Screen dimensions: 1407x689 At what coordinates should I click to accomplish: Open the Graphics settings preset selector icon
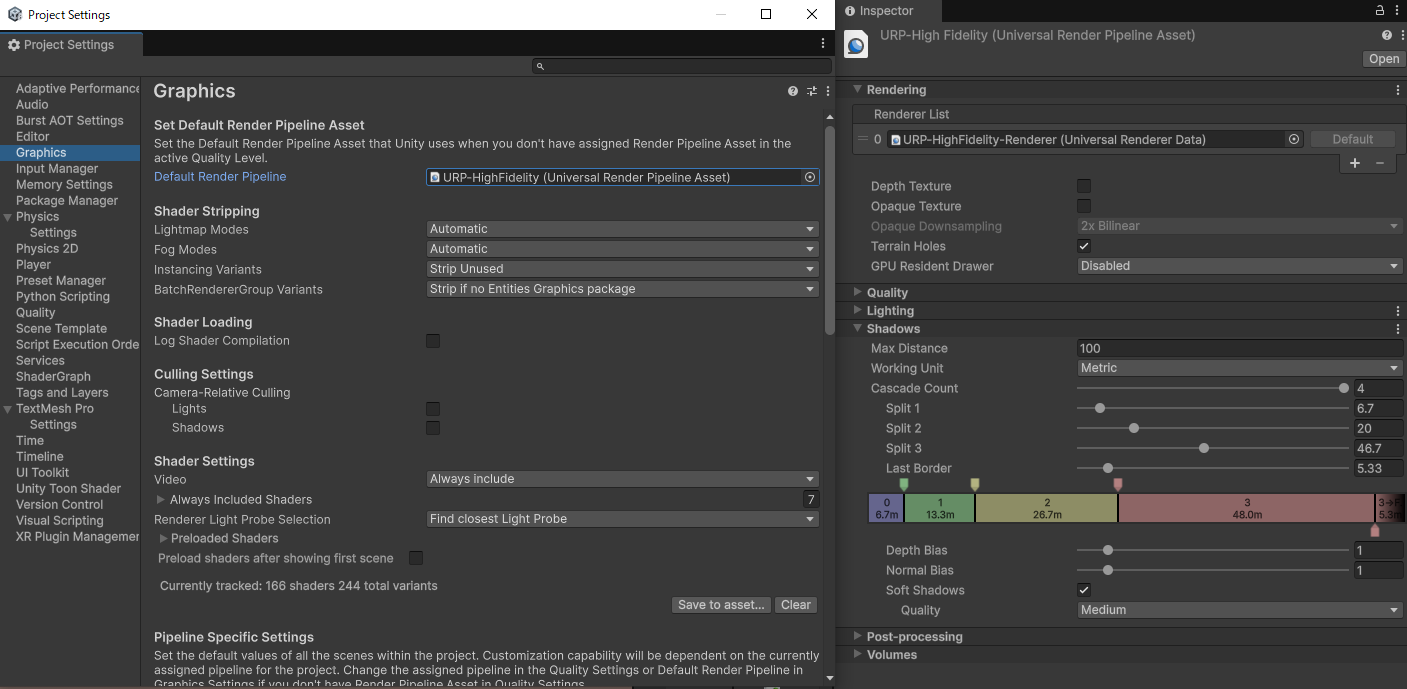click(x=812, y=91)
